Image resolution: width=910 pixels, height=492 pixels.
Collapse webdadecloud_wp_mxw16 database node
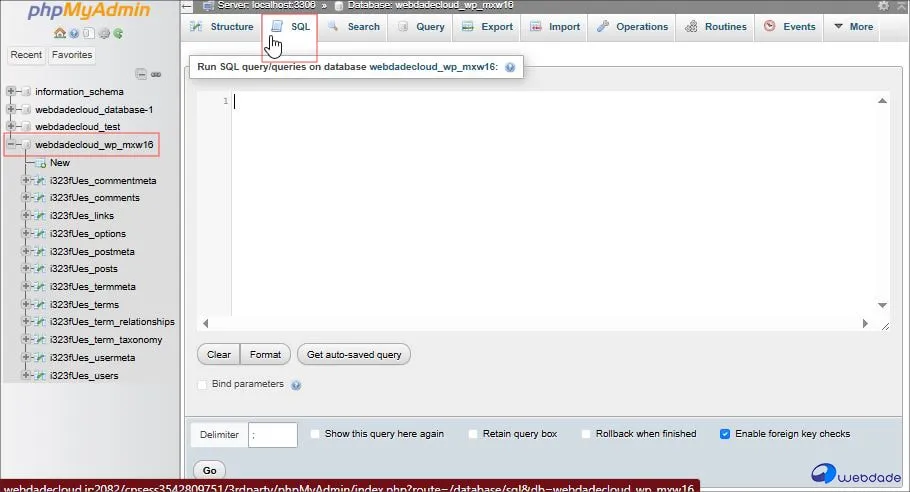tap(11, 145)
